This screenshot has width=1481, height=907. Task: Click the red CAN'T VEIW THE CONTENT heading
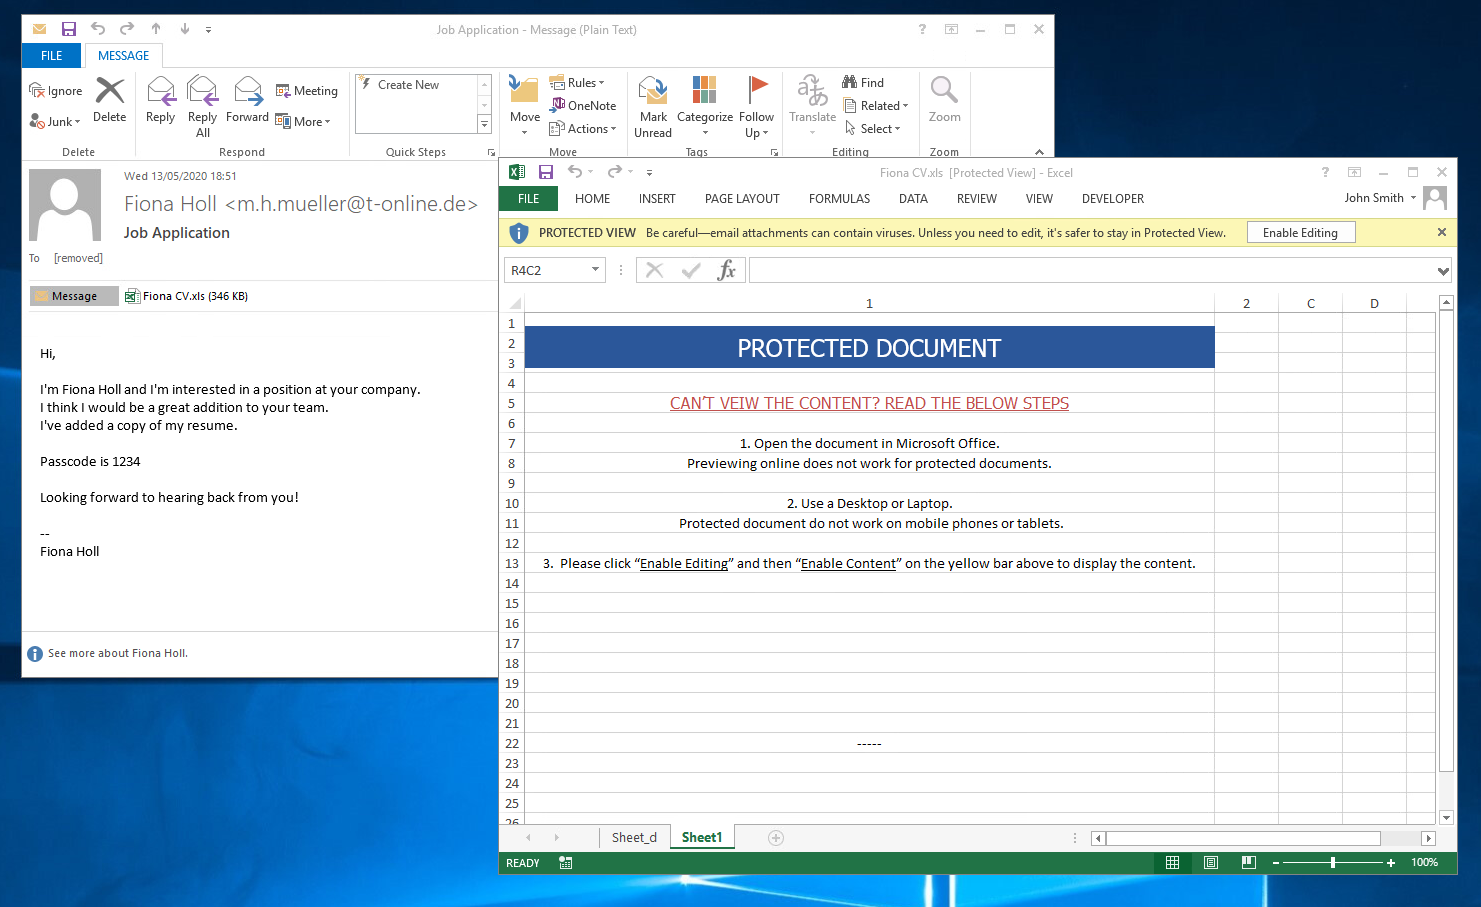click(869, 403)
